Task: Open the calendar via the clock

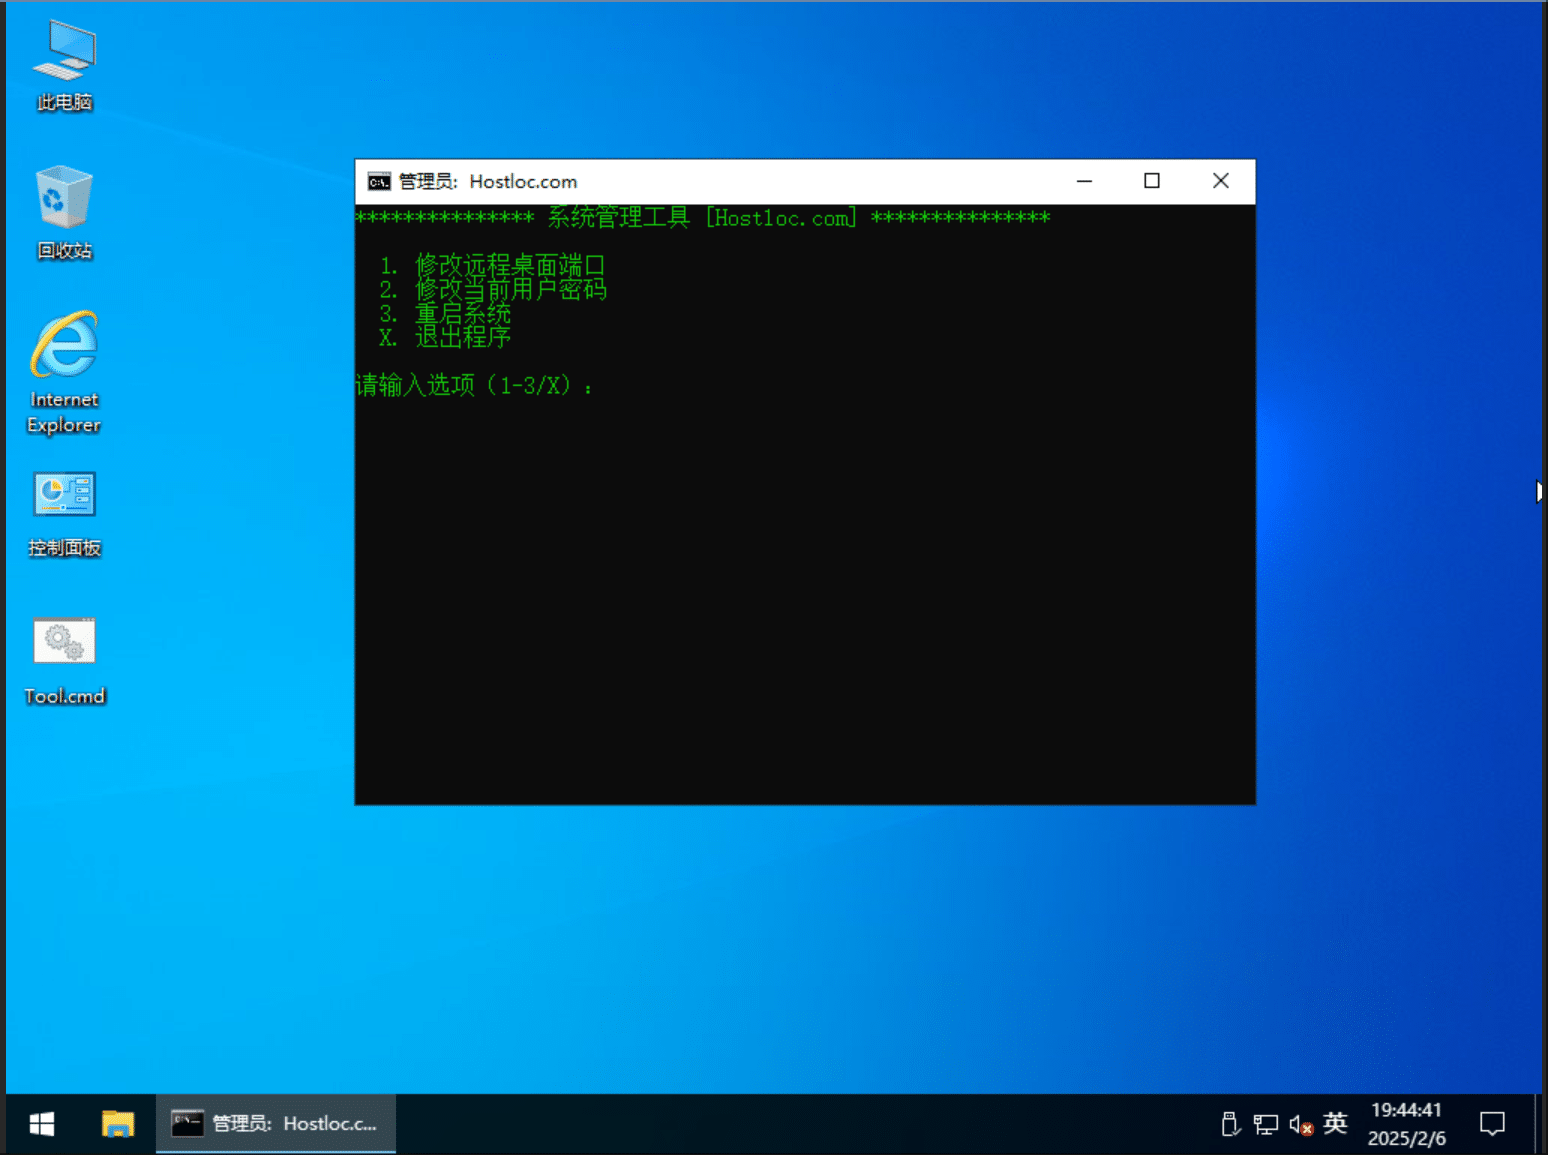Action: point(1406,1123)
